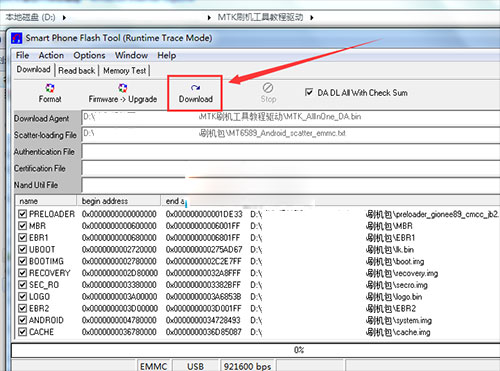Click MTK刷机工具教程驱动 folder in address bar
The width and height of the screenshot is (500, 371).
260,17
